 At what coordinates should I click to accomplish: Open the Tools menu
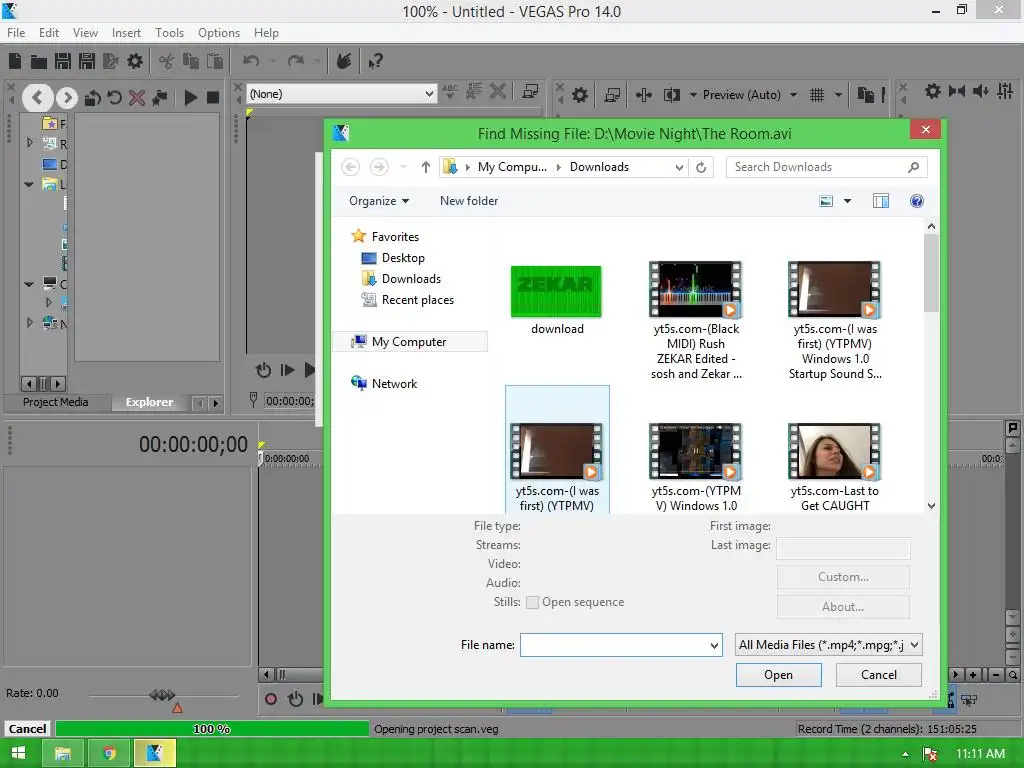[x=169, y=33]
